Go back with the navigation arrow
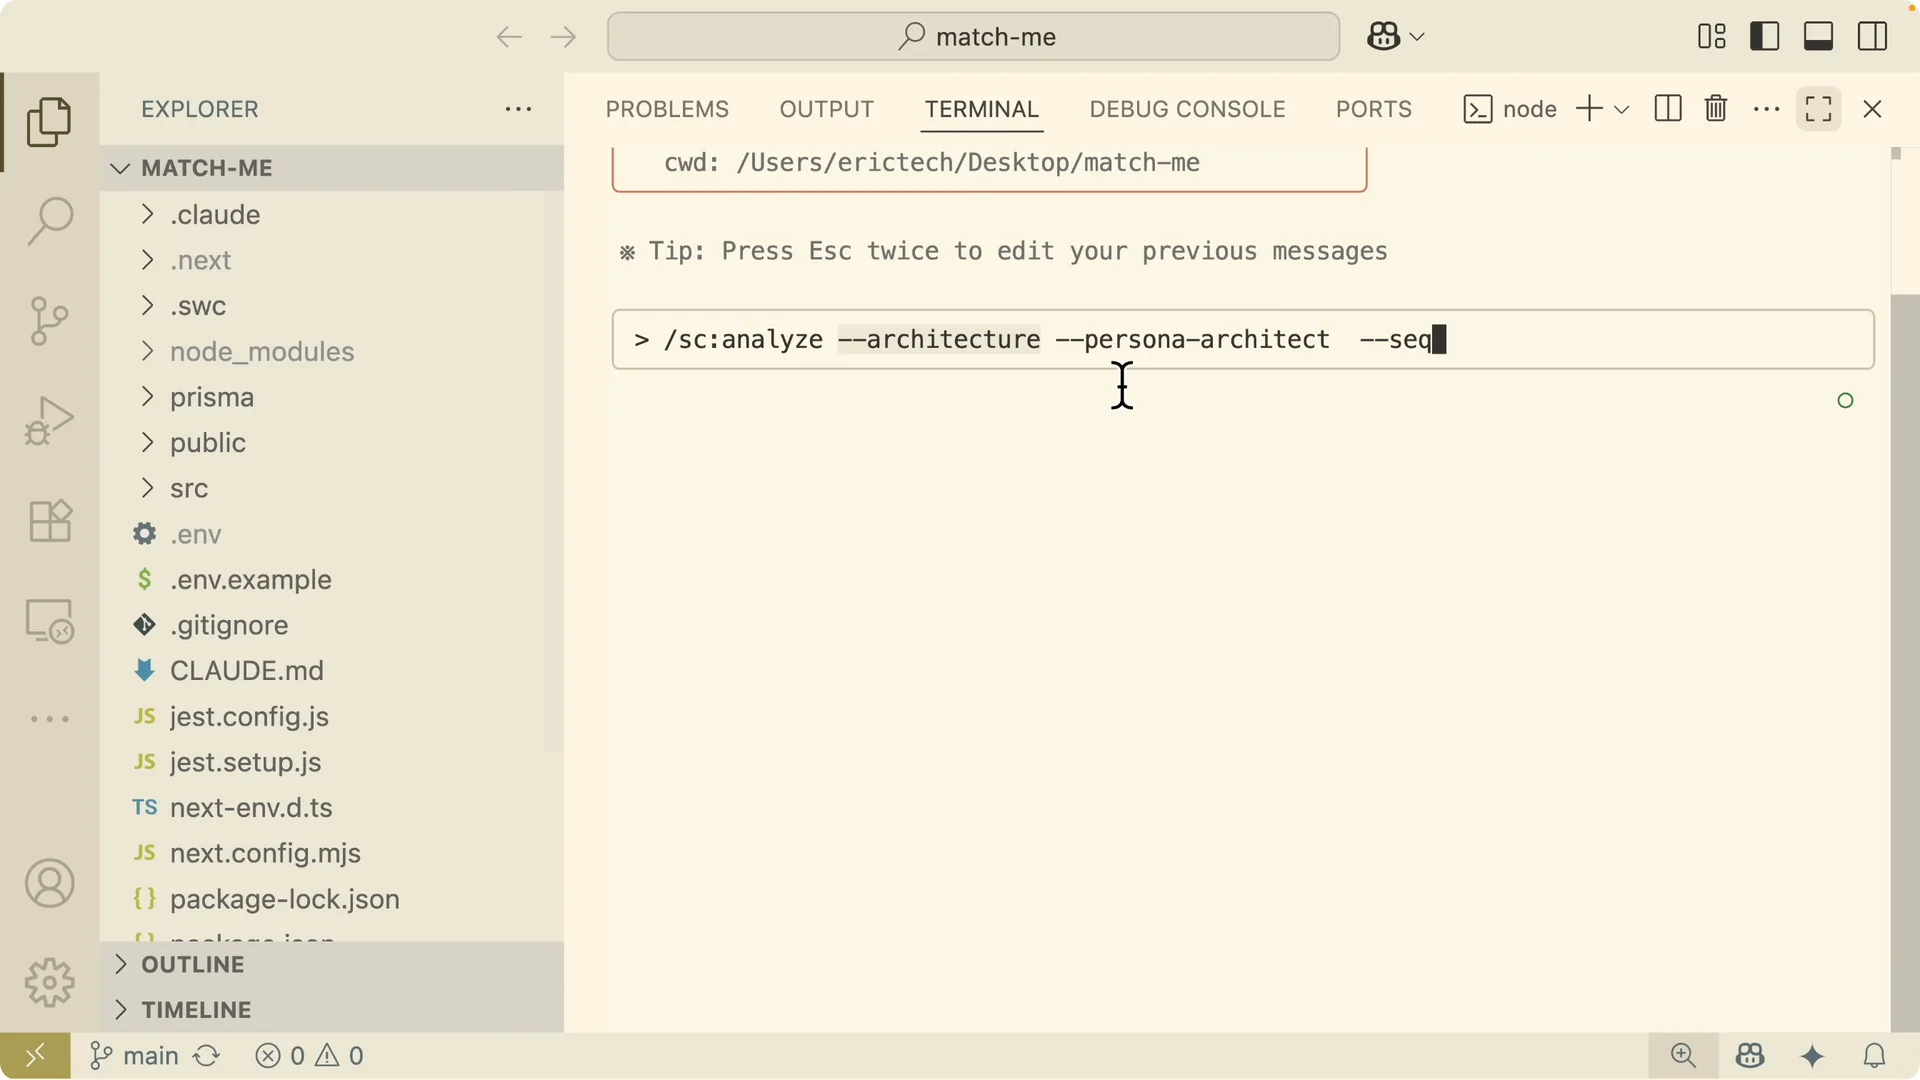This screenshot has width=1920, height=1080. (x=509, y=37)
